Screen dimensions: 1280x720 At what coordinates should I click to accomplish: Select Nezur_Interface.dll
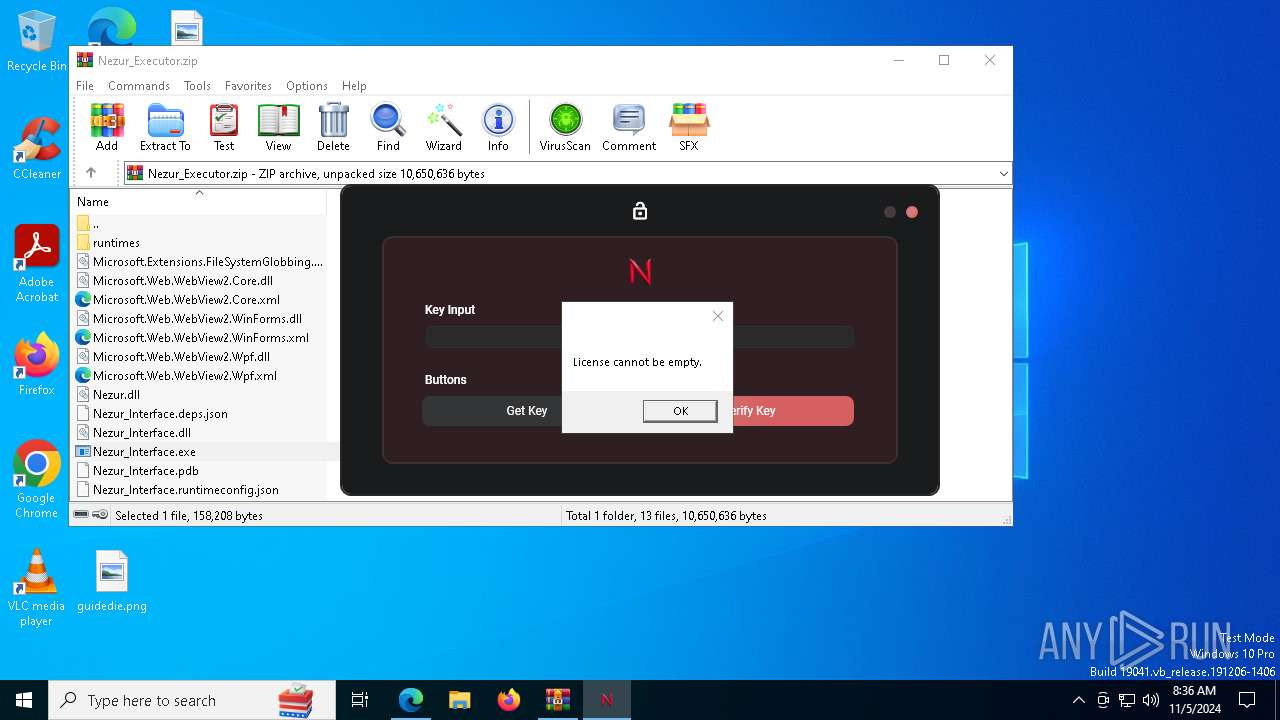point(199,433)
